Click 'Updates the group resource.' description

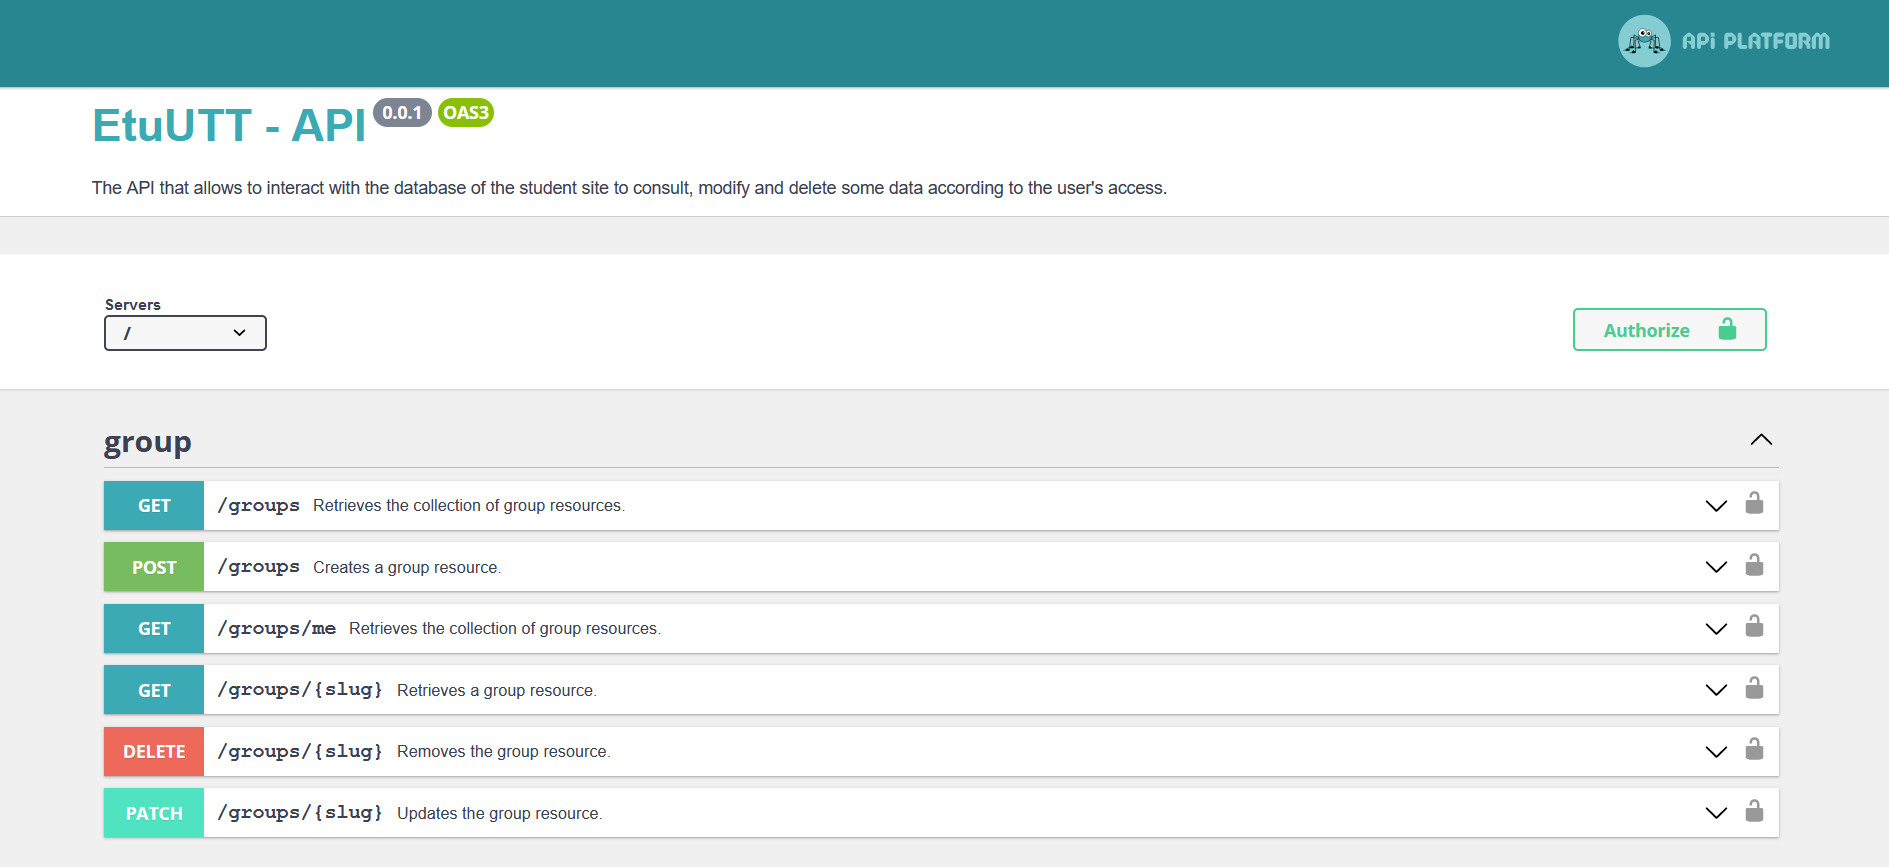pos(499,814)
